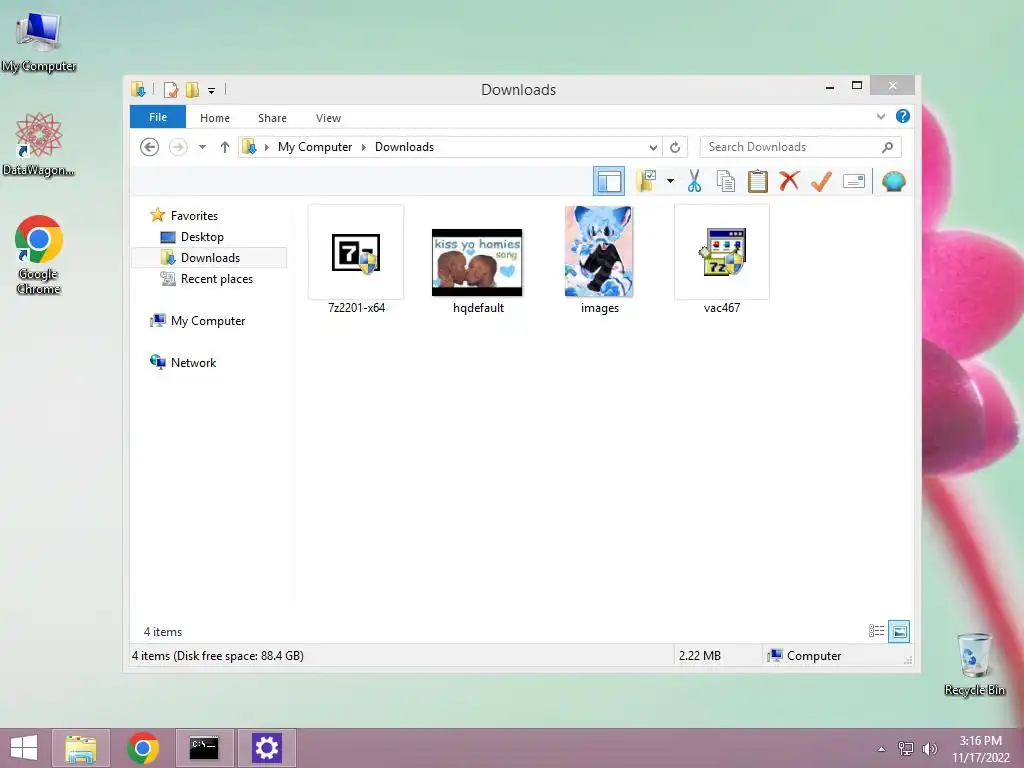Click the '4 items' status text
Viewport: 1024px width, 768px height.
click(x=163, y=632)
